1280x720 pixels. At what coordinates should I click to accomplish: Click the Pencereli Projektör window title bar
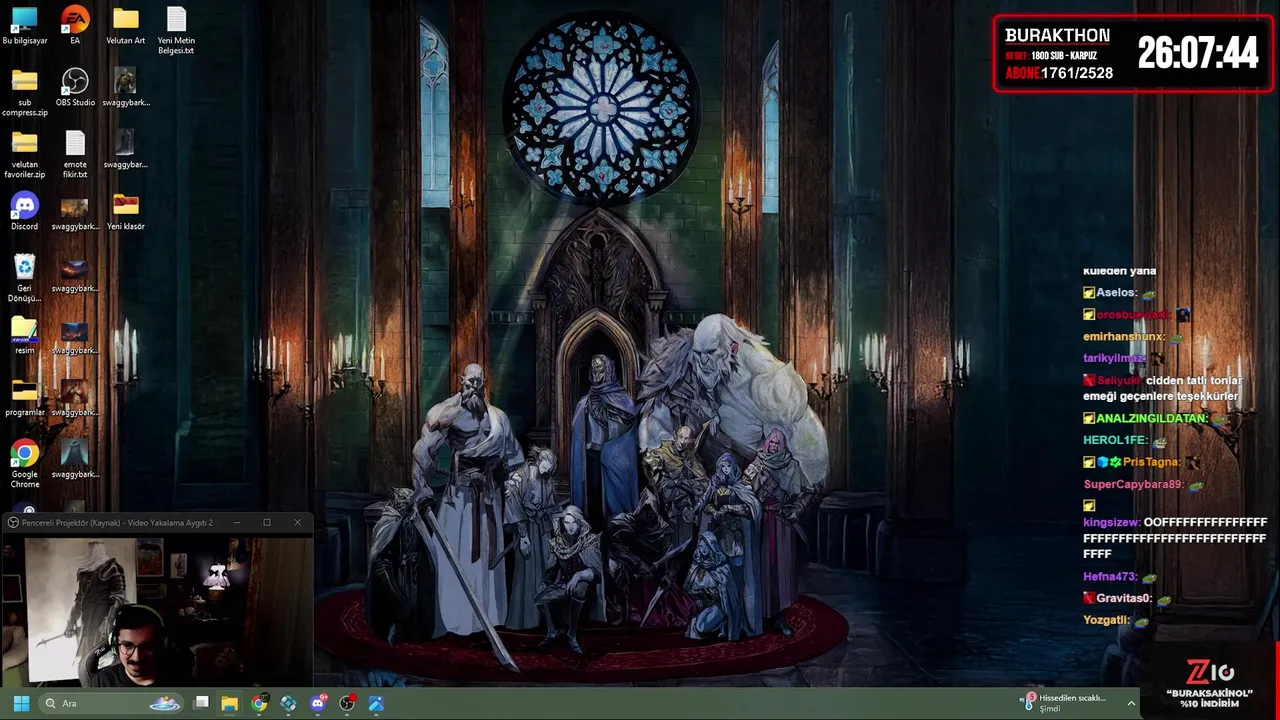(157, 522)
